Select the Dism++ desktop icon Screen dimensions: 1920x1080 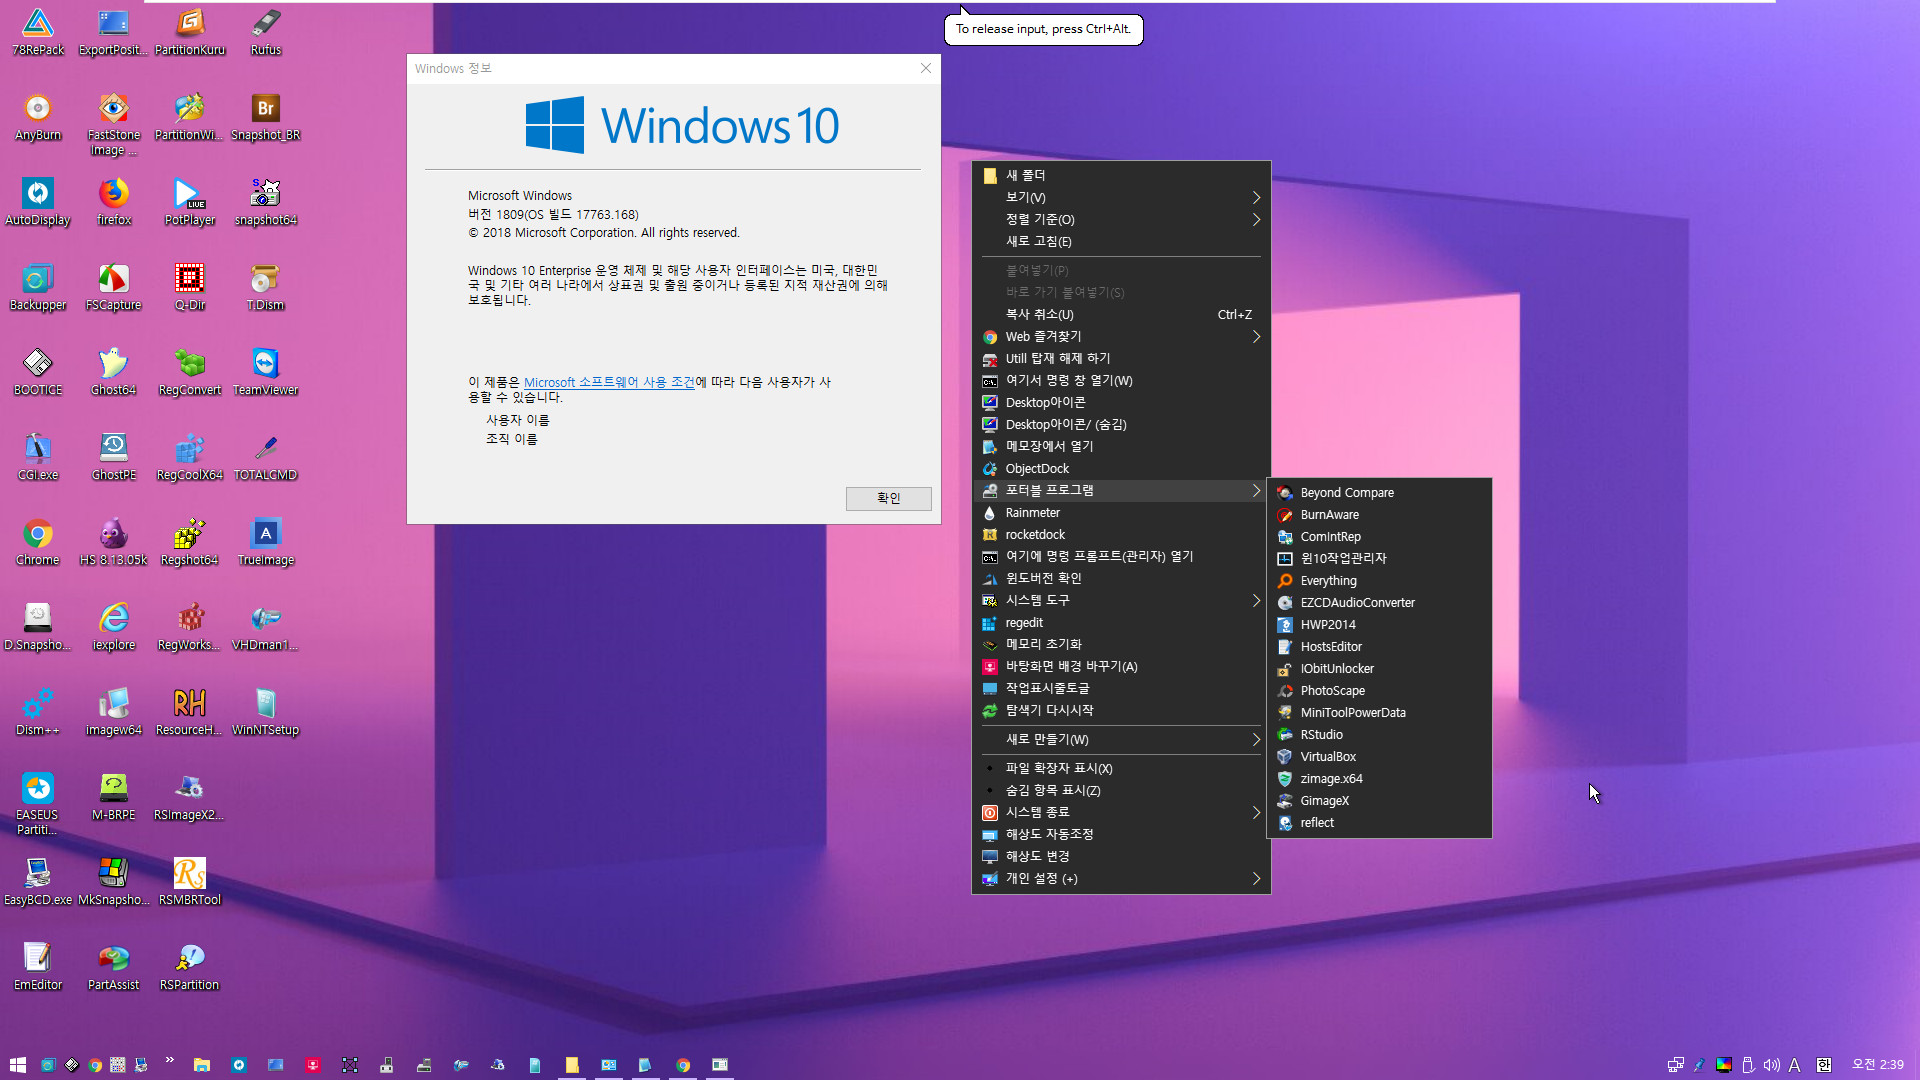[x=38, y=712]
